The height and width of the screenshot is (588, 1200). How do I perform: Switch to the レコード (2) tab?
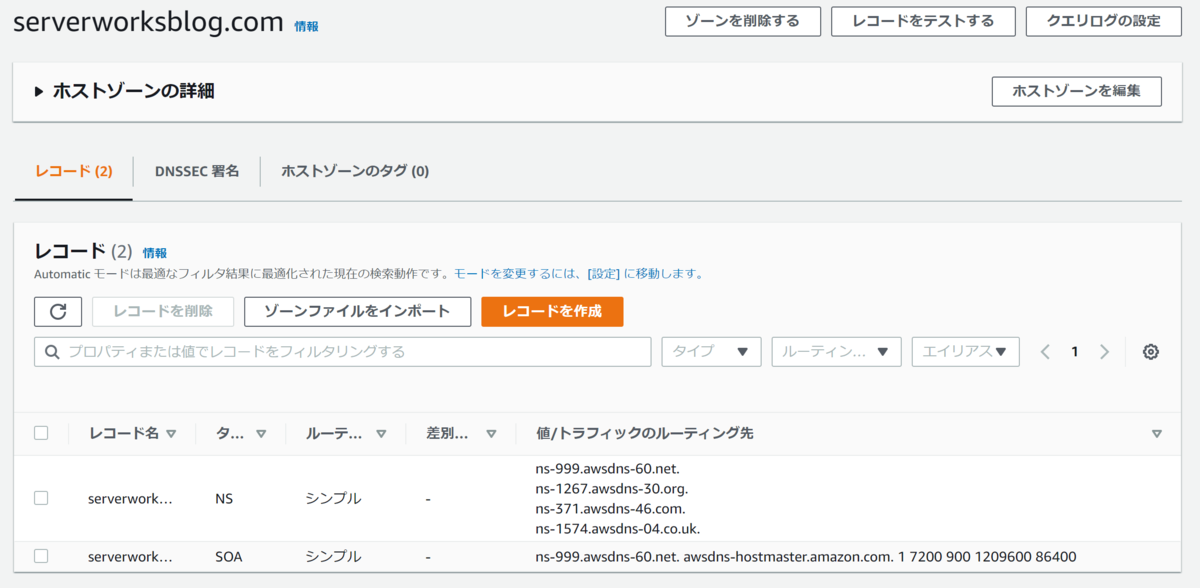tap(74, 171)
